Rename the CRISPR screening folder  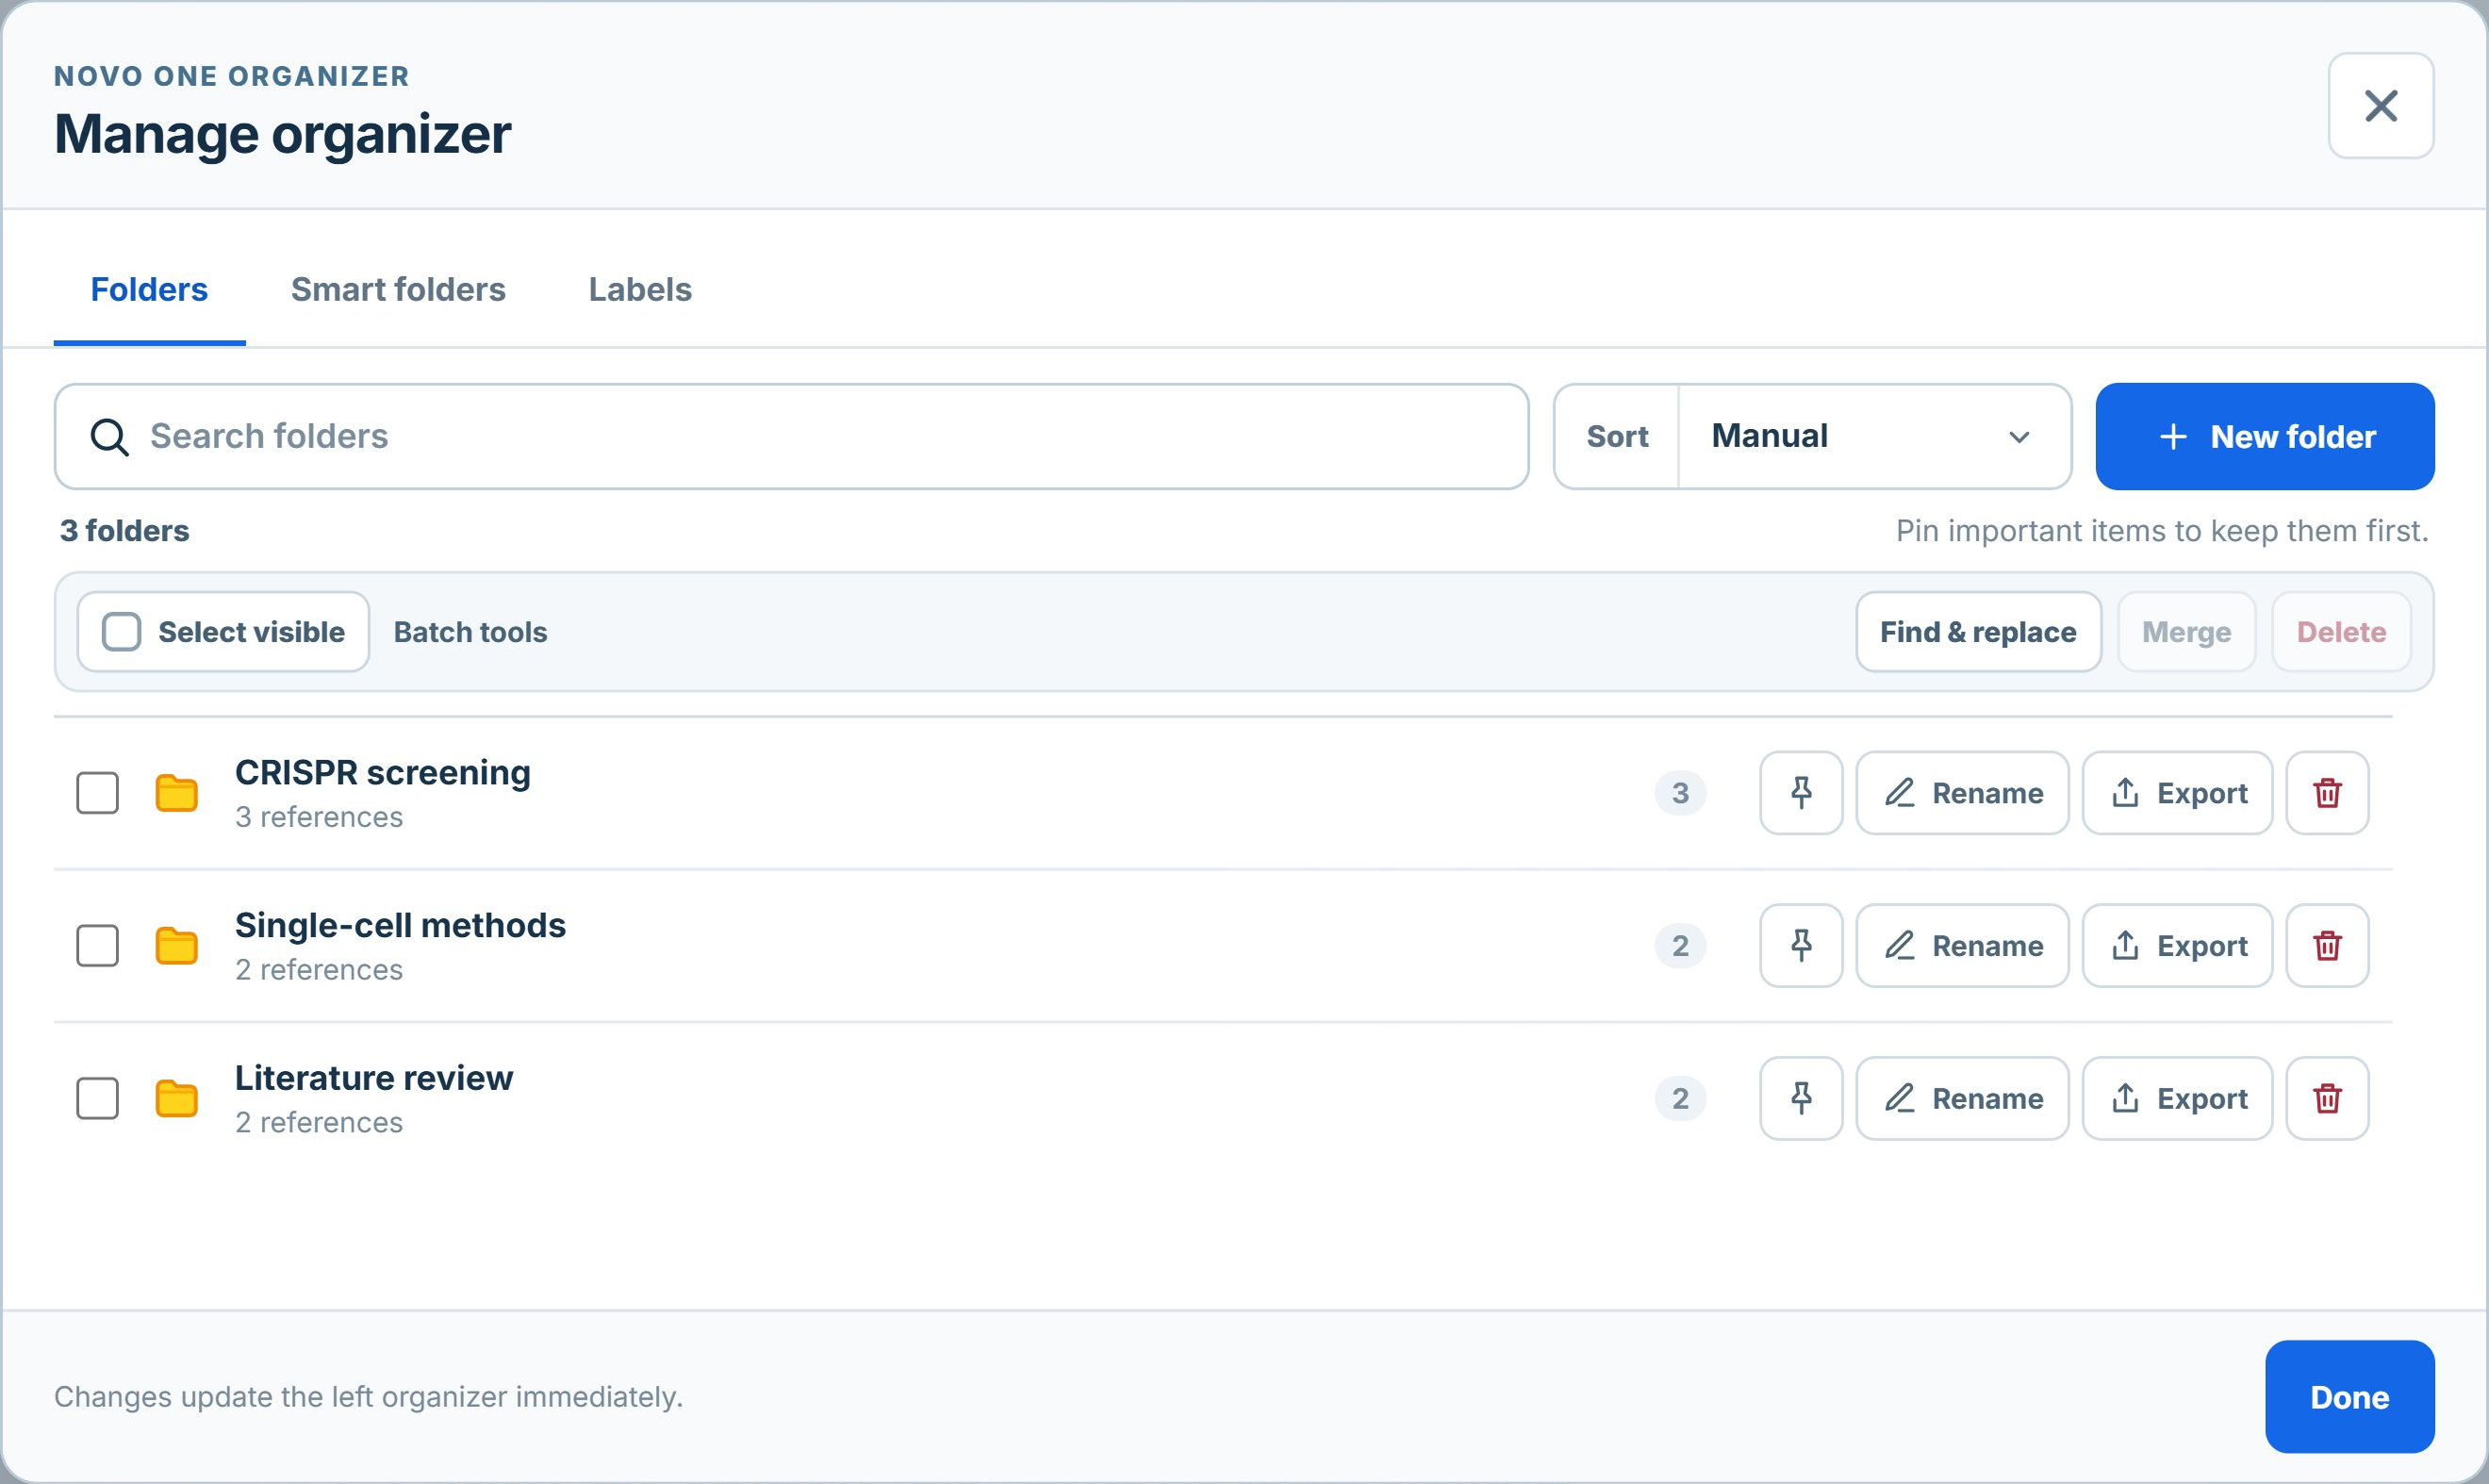pyautogui.click(x=1962, y=793)
